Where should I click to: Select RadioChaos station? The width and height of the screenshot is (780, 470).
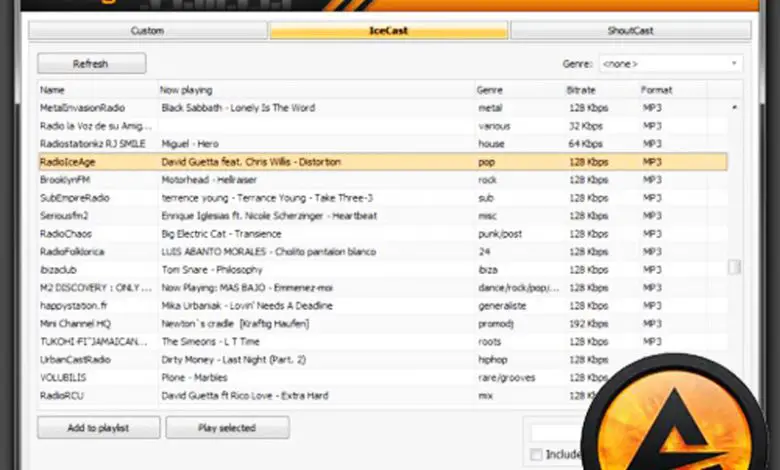tap(66, 234)
